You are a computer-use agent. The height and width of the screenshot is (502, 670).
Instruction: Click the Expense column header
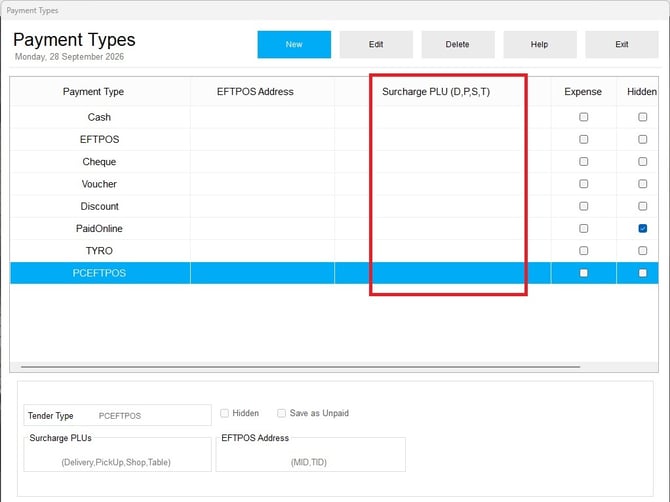tap(583, 91)
